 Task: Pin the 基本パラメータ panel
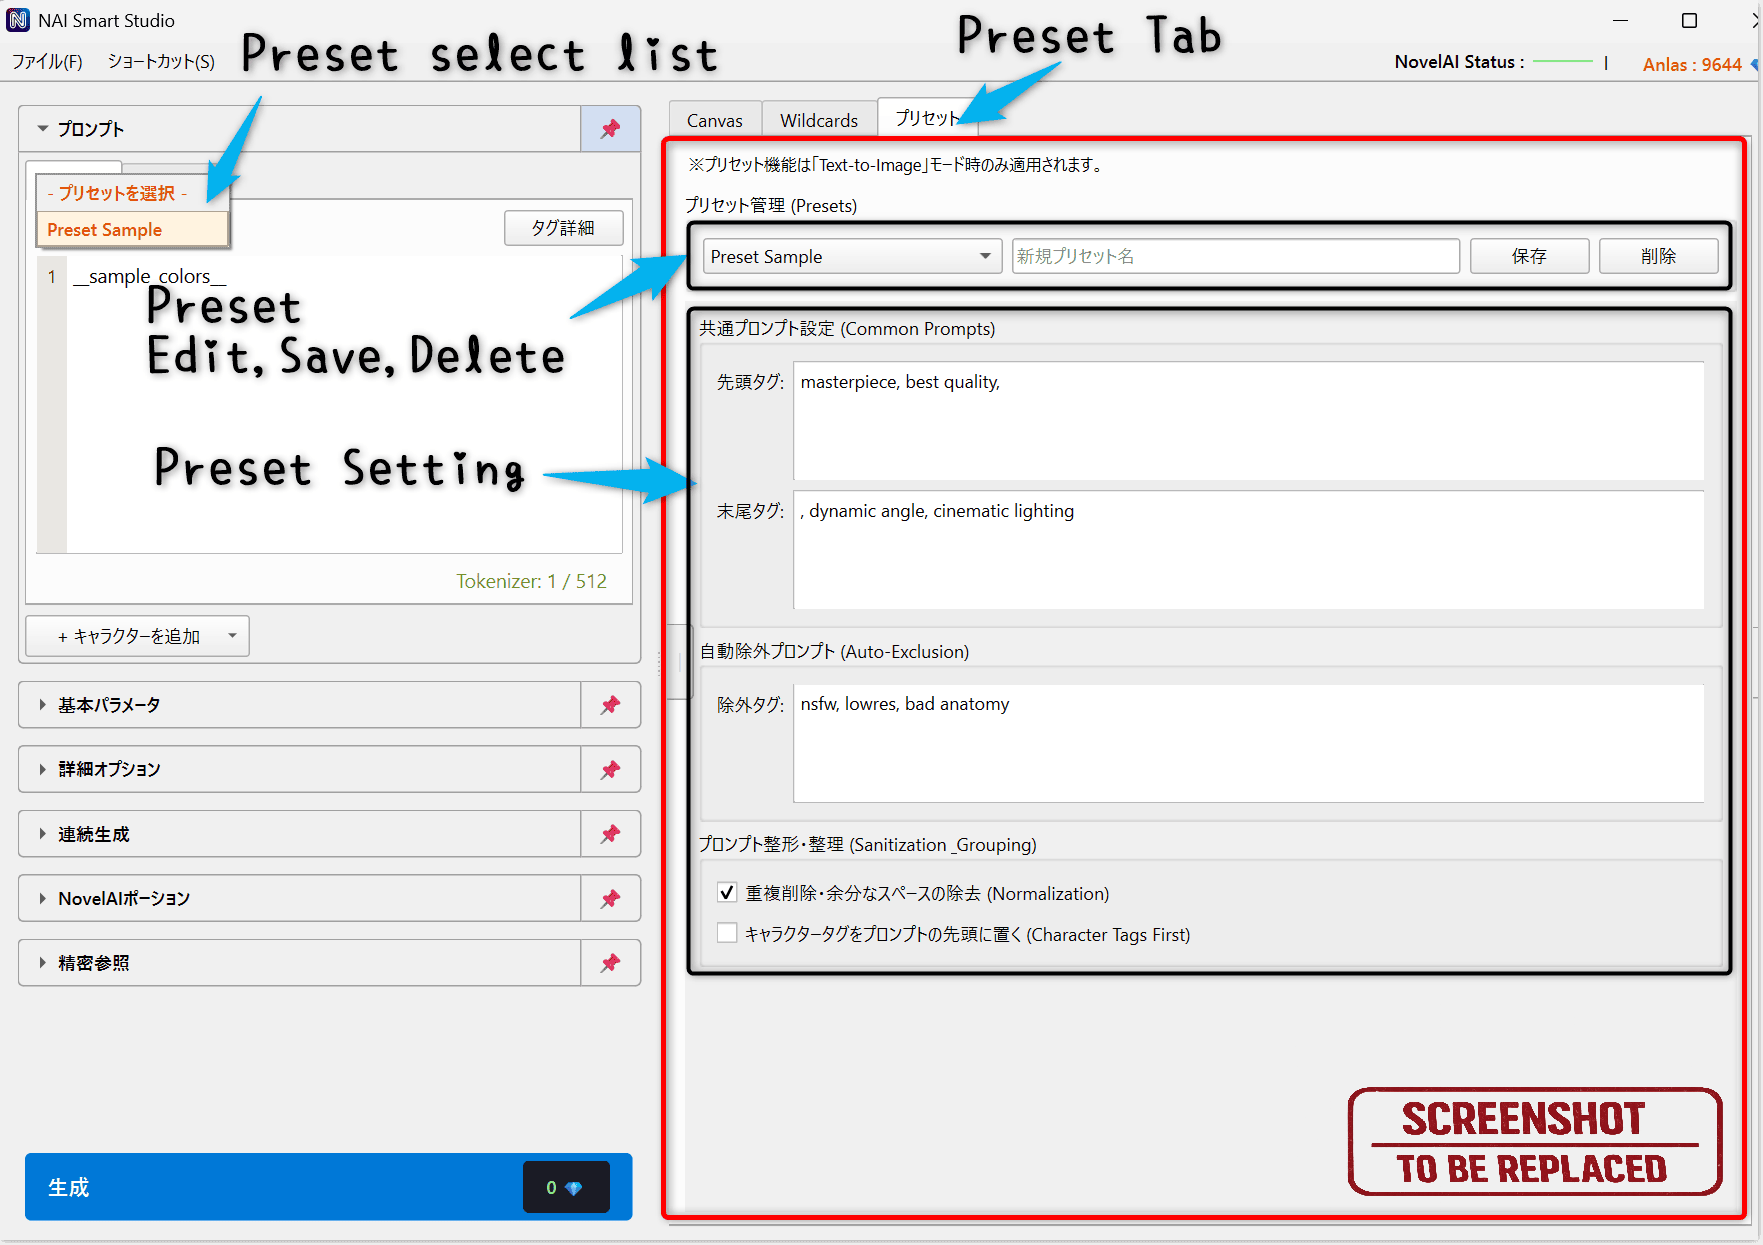(610, 704)
